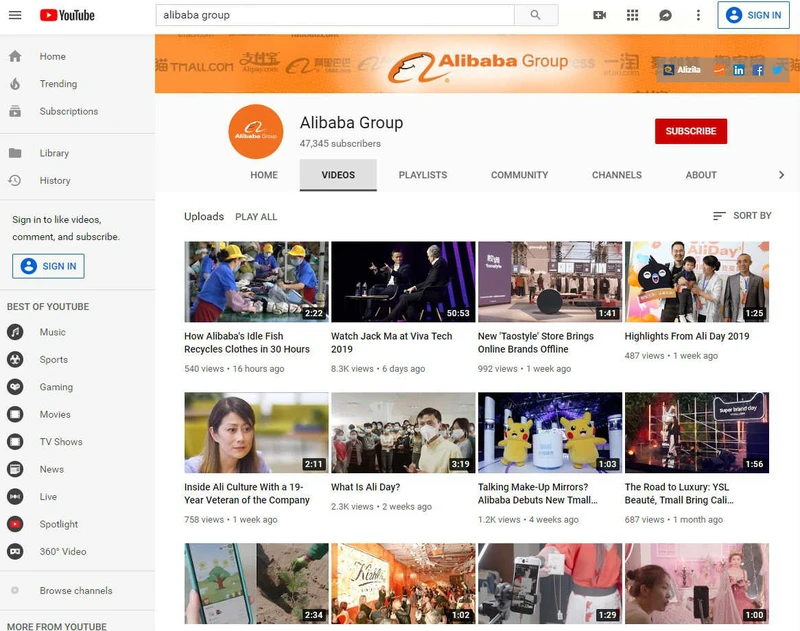Open 'Watch Jack Ma at Viva Tech 2019' title
Viewport: 800px width, 631px height.
pos(391,343)
